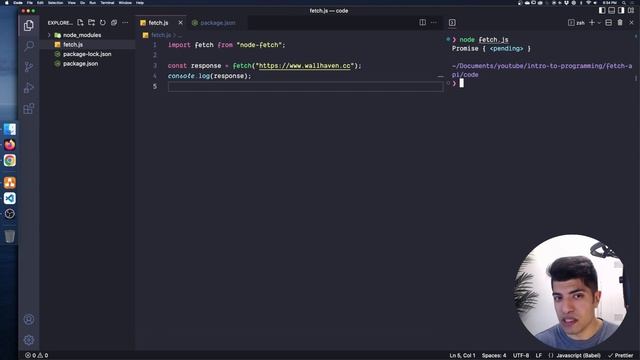Open the new terminal launch profile dropdown
The height and width of the screenshot is (360, 640).
tap(599, 23)
